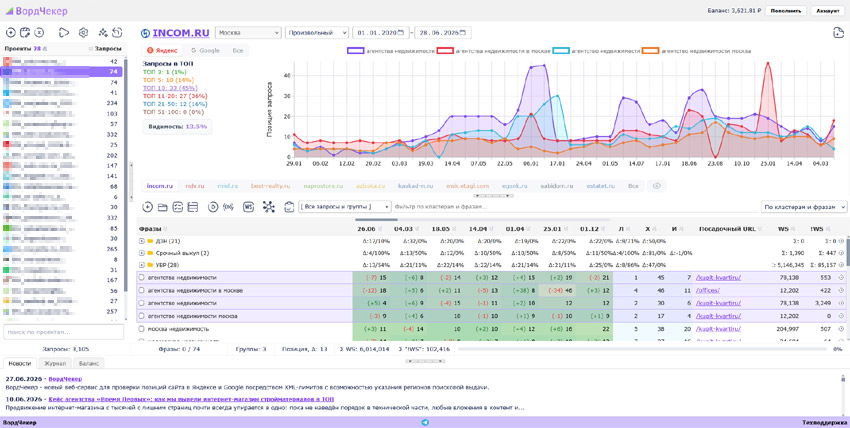Viewport: 850px width, 428px height.
Task: Click the WS frequency icon in phrases toolbar
Action: [x=248, y=206]
